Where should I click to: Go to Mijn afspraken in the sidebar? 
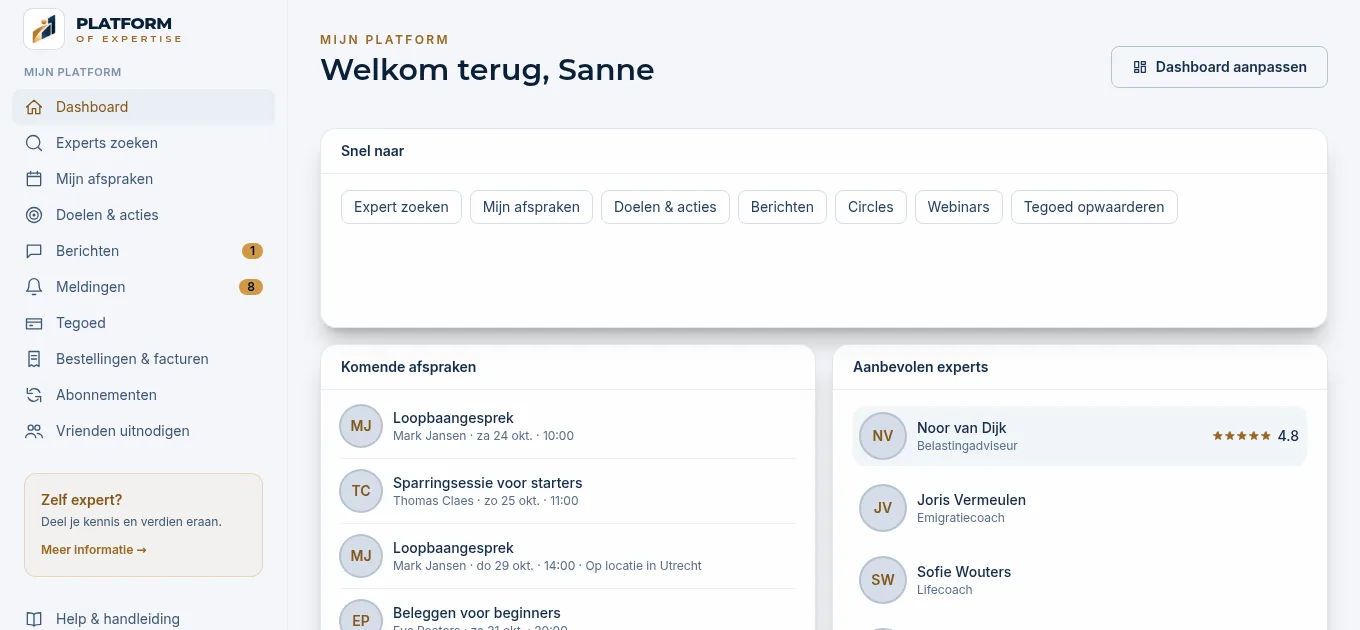[x=143, y=179]
